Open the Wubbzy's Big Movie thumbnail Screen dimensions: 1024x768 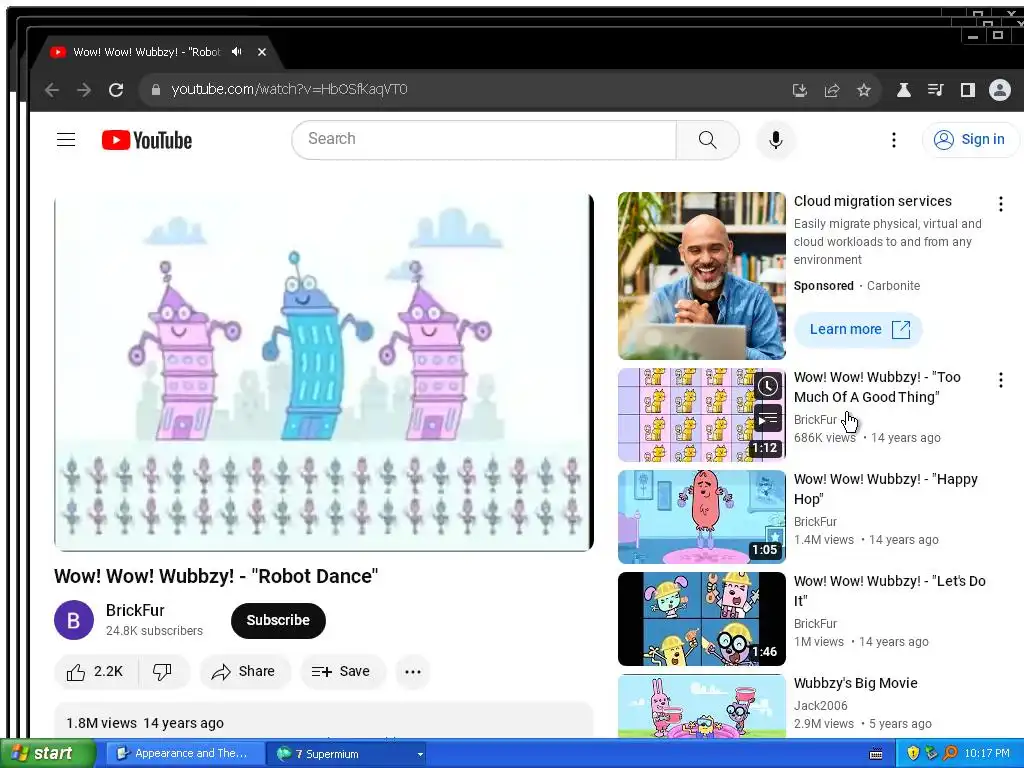point(701,706)
